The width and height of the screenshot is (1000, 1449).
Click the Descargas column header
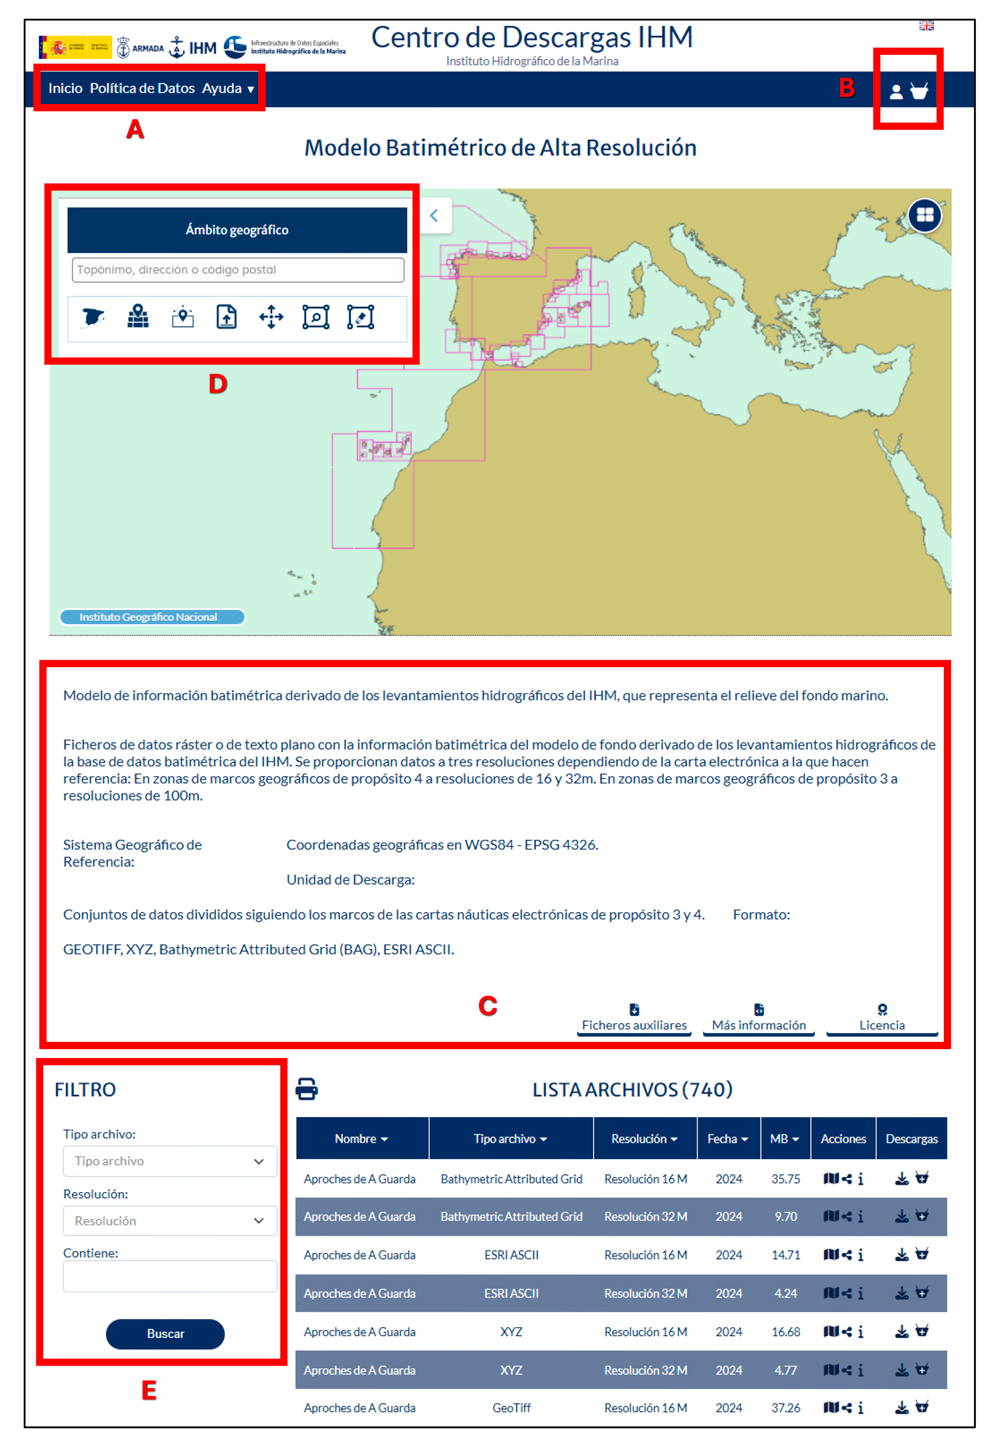click(x=911, y=1139)
